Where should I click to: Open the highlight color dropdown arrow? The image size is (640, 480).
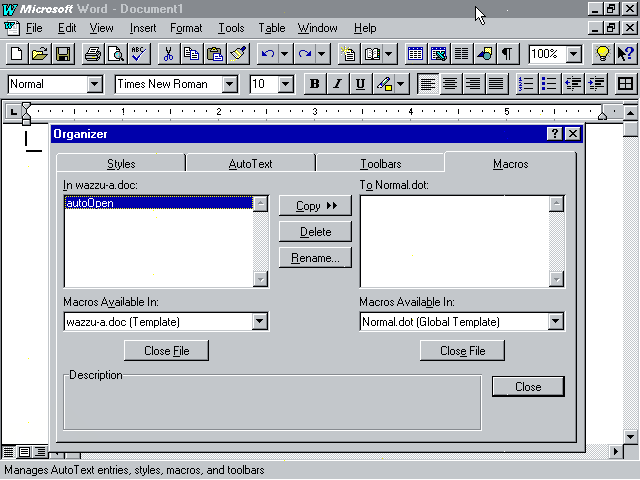tap(401, 84)
